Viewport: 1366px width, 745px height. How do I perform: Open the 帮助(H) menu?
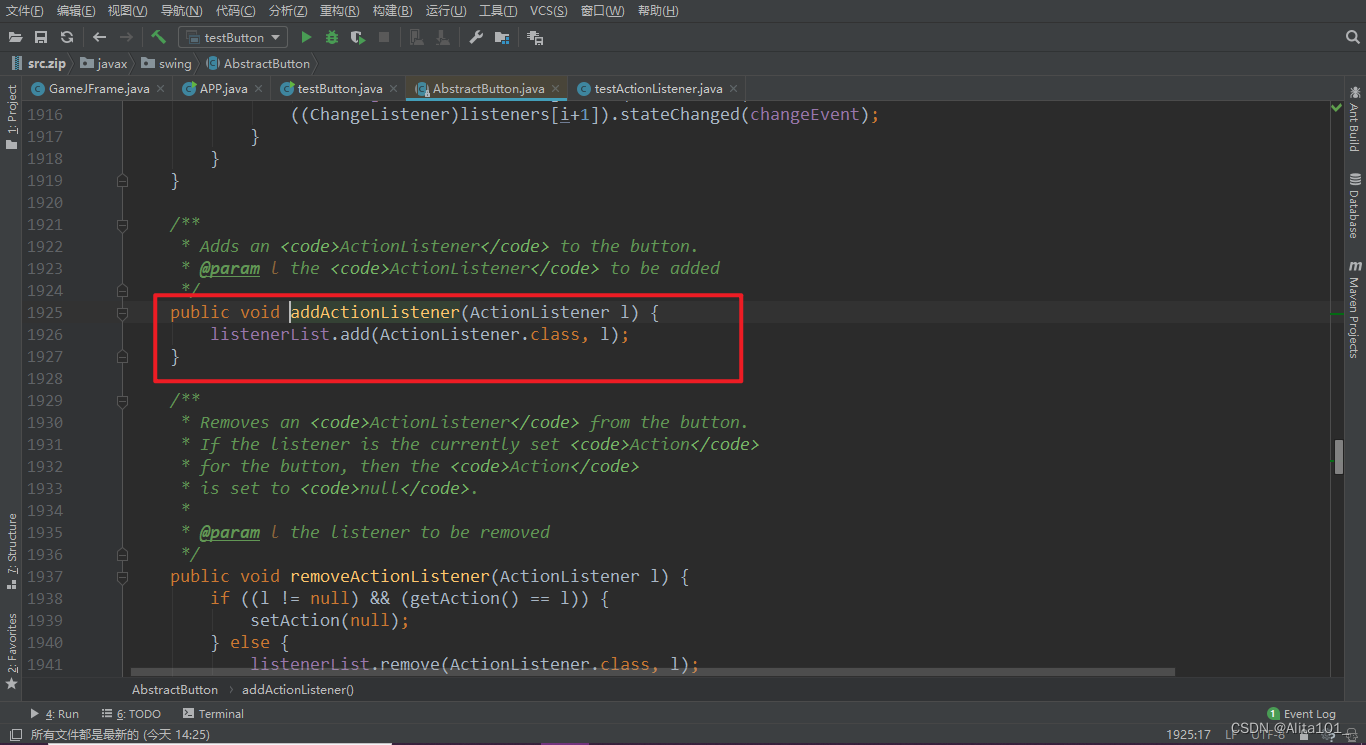[657, 11]
